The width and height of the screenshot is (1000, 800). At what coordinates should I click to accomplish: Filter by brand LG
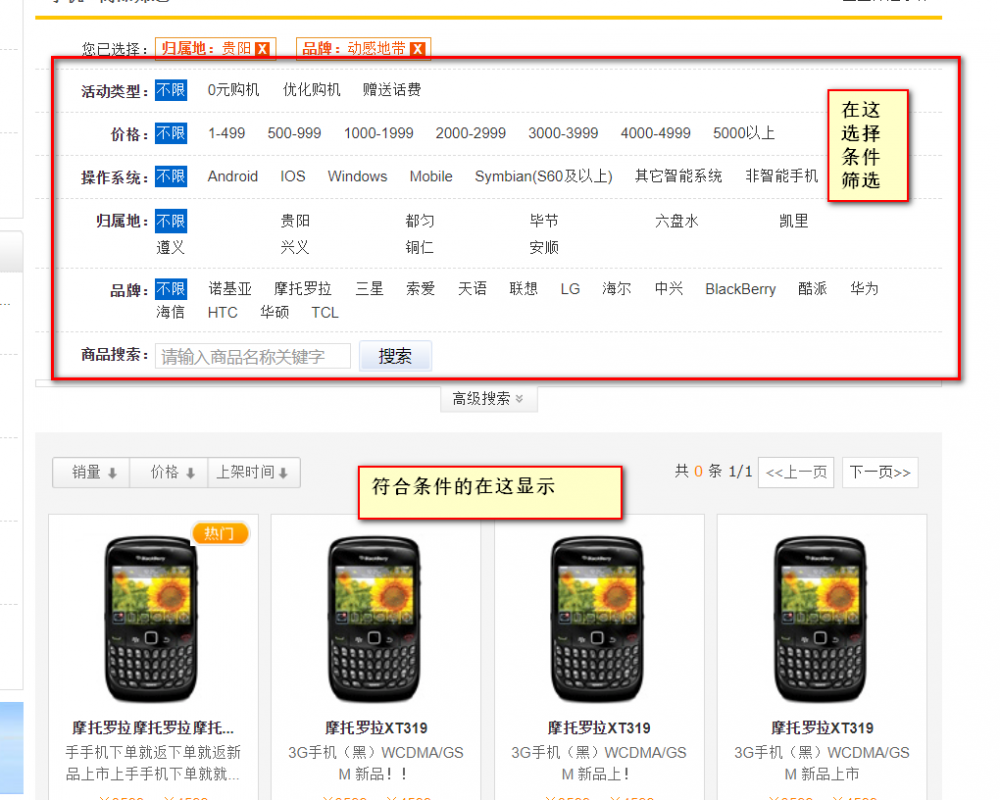[570, 290]
